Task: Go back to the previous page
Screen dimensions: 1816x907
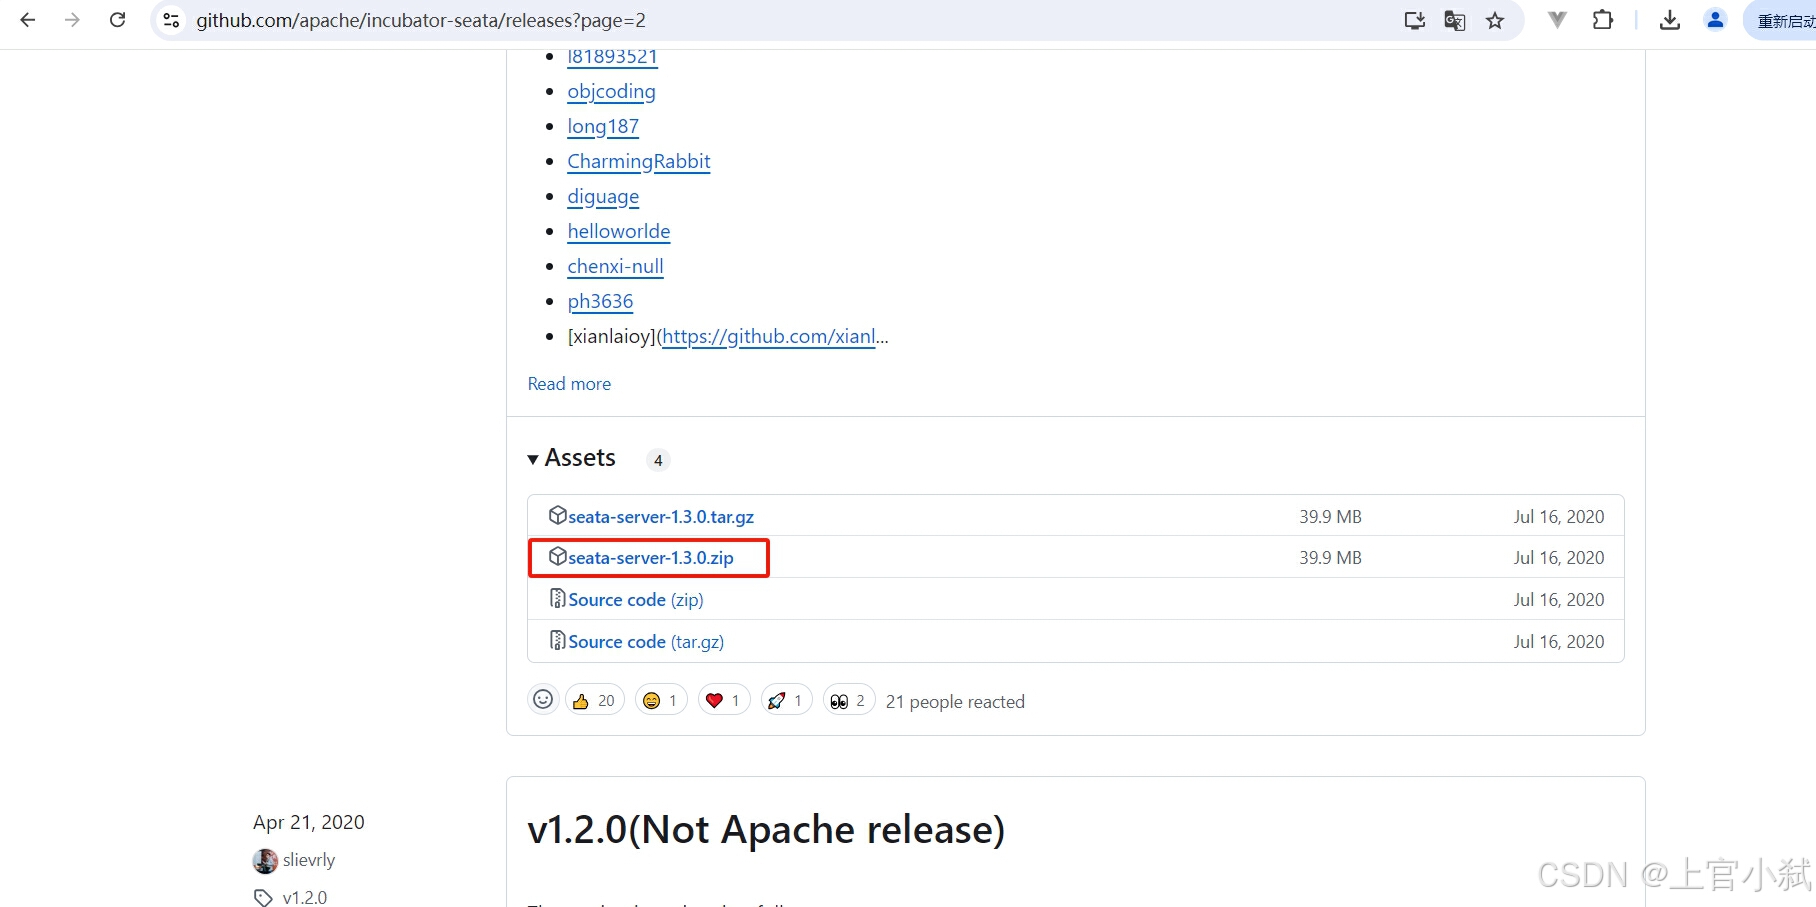Action: [x=28, y=20]
